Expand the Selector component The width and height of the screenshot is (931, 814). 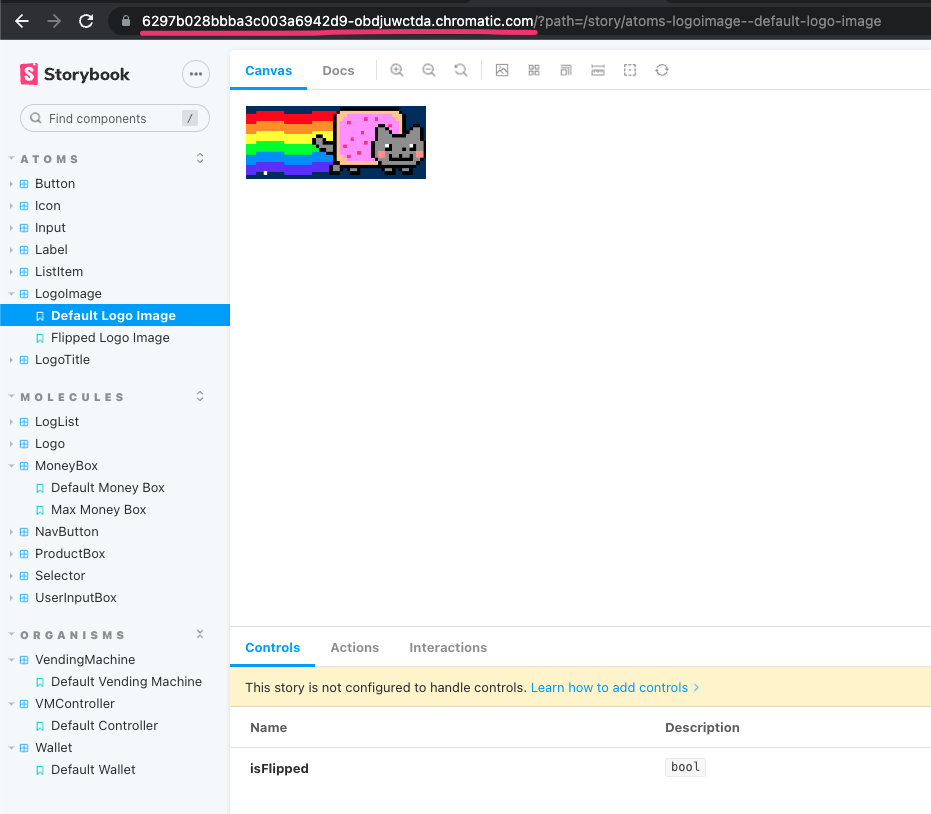tap(60, 575)
